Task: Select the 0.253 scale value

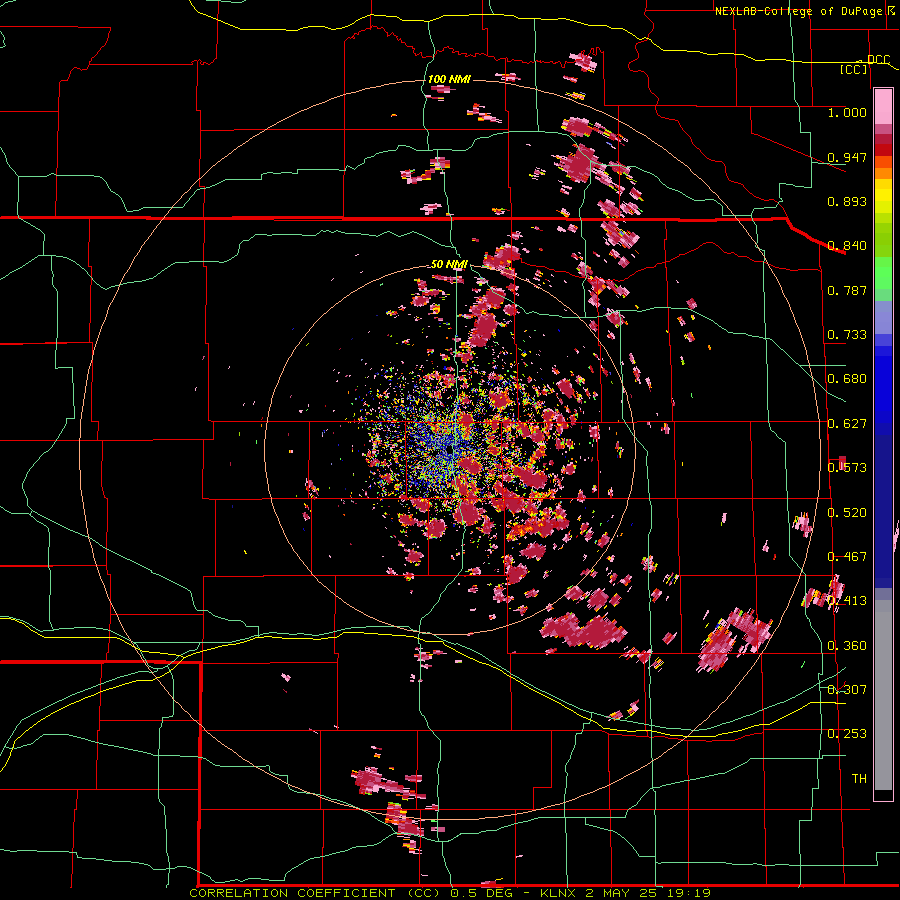Action: [x=847, y=734]
